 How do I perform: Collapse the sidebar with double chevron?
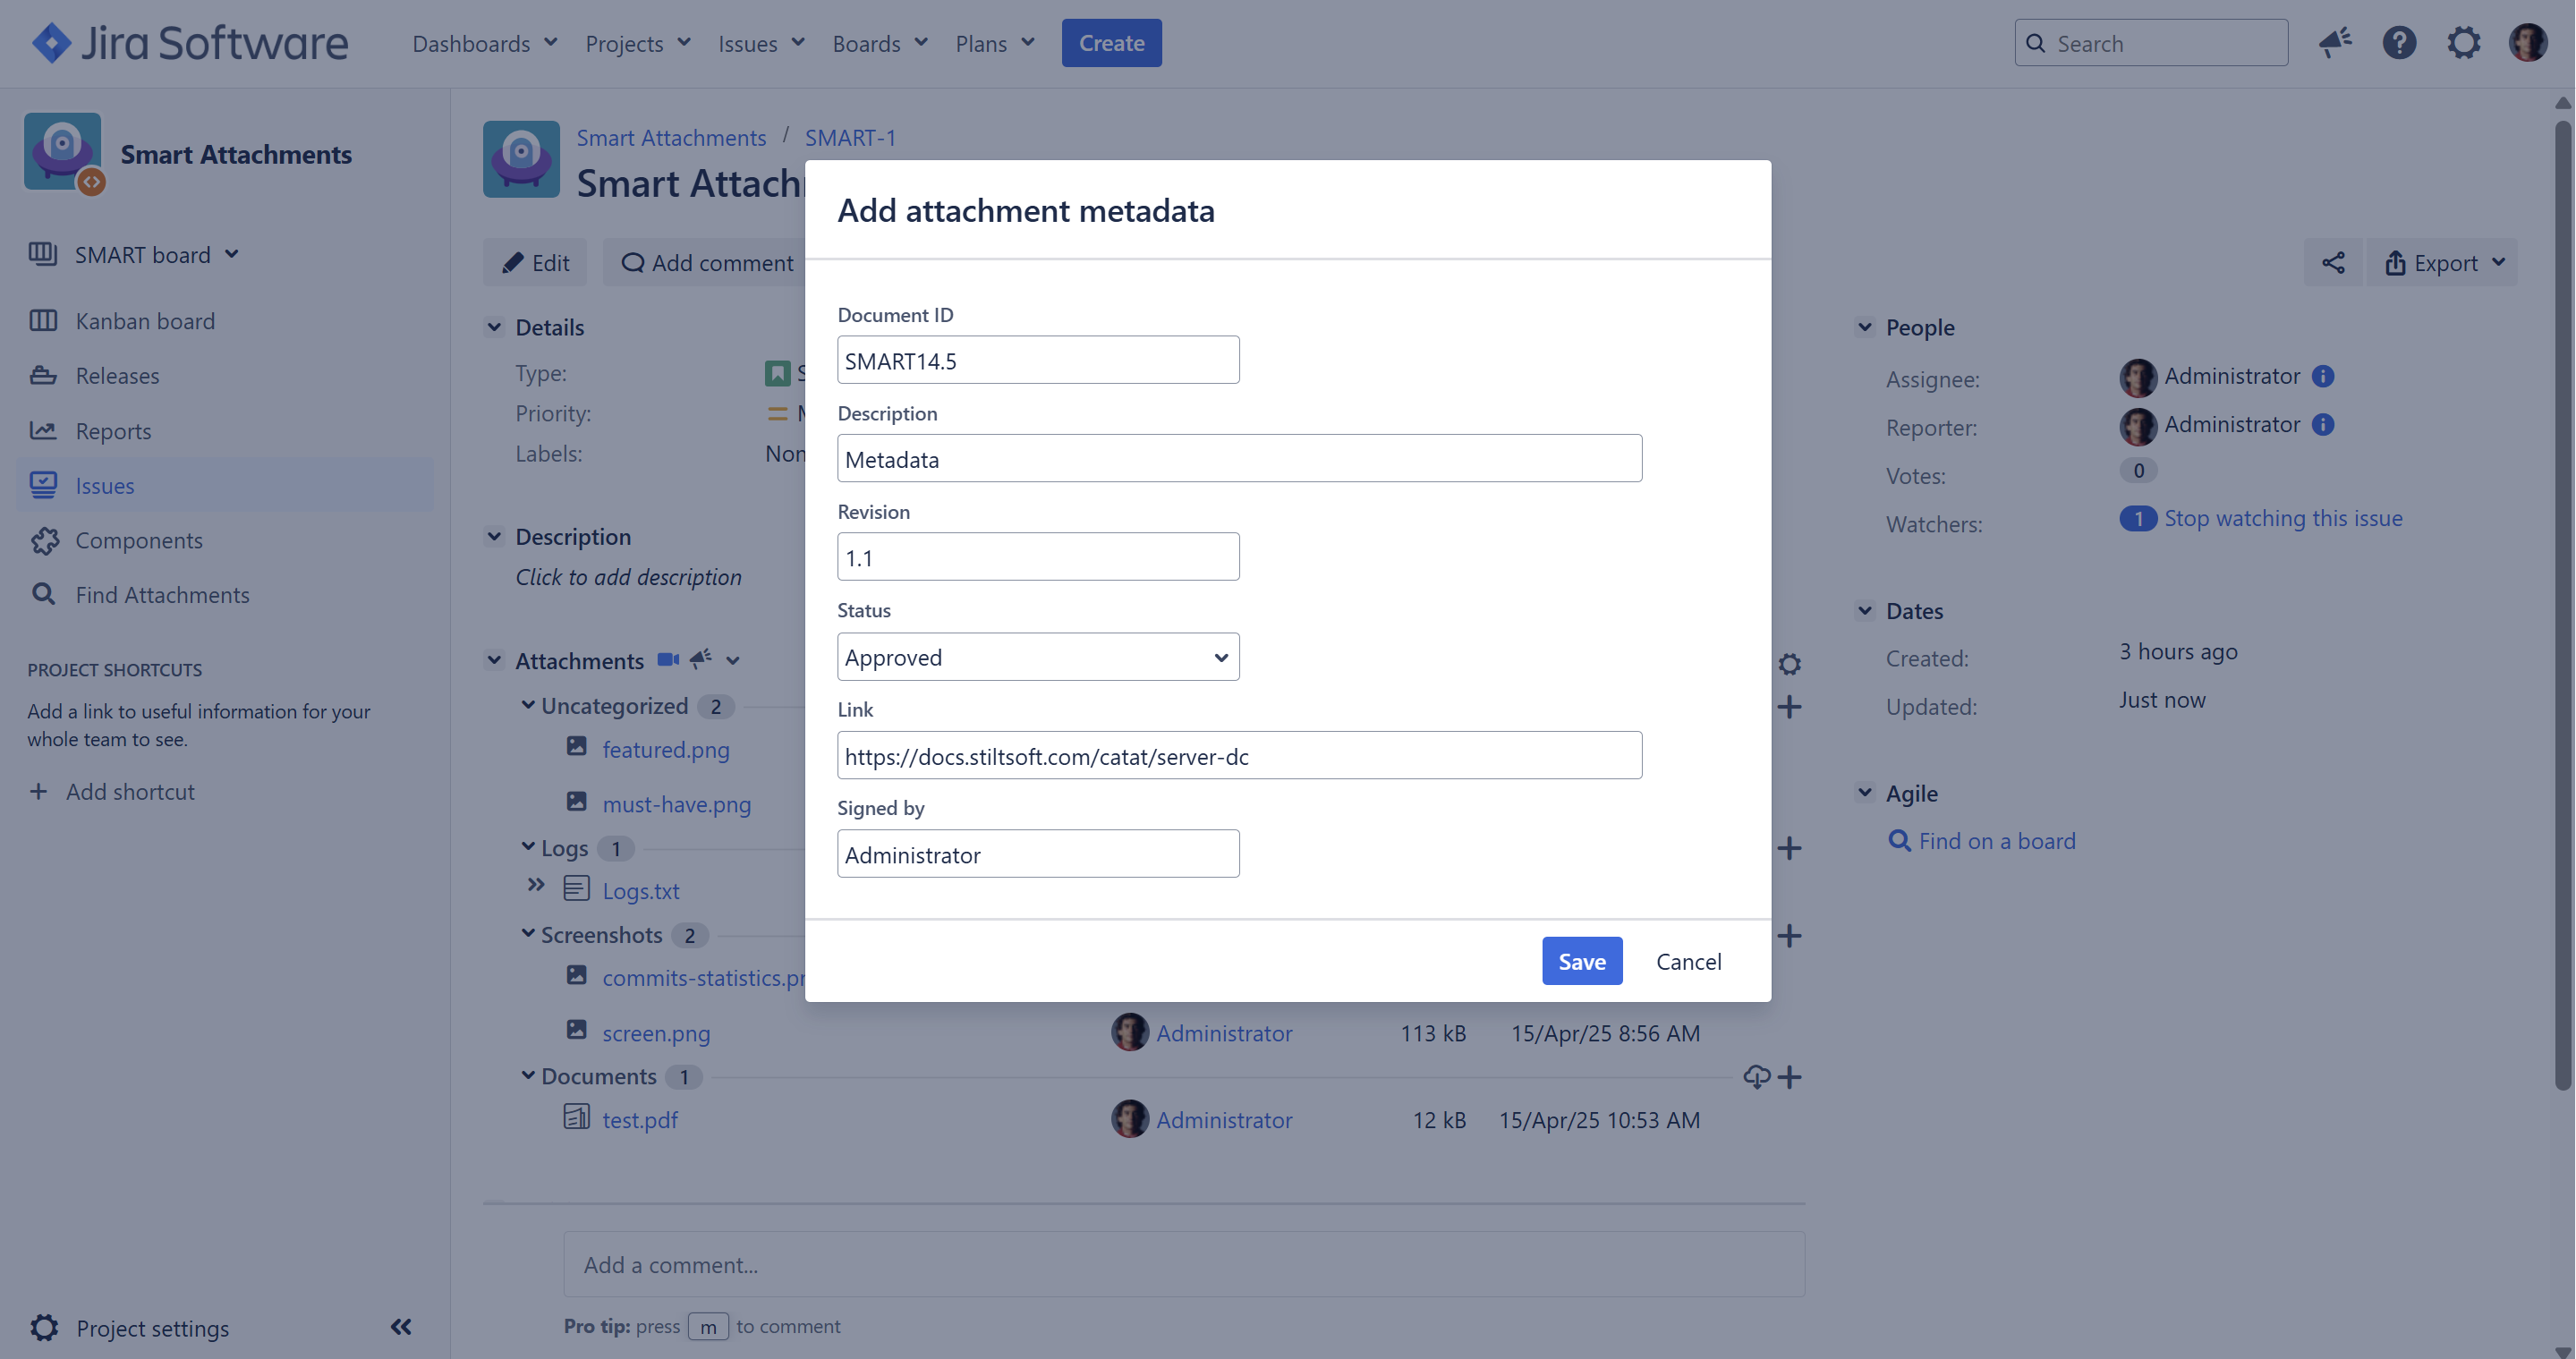[401, 1327]
